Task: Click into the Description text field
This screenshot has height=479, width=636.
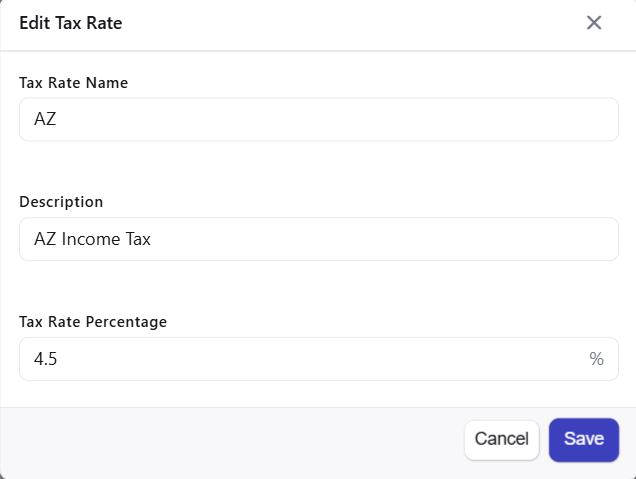Action: point(319,240)
